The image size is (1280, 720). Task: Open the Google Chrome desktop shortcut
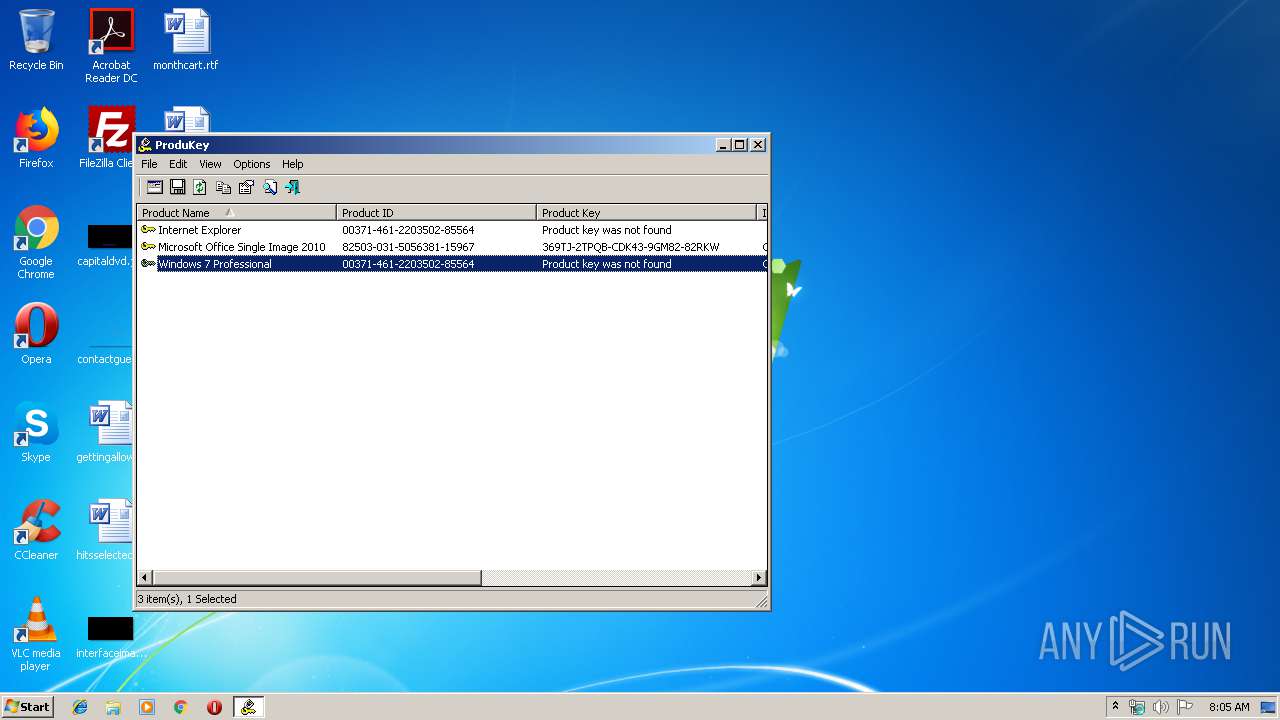tap(36, 243)
